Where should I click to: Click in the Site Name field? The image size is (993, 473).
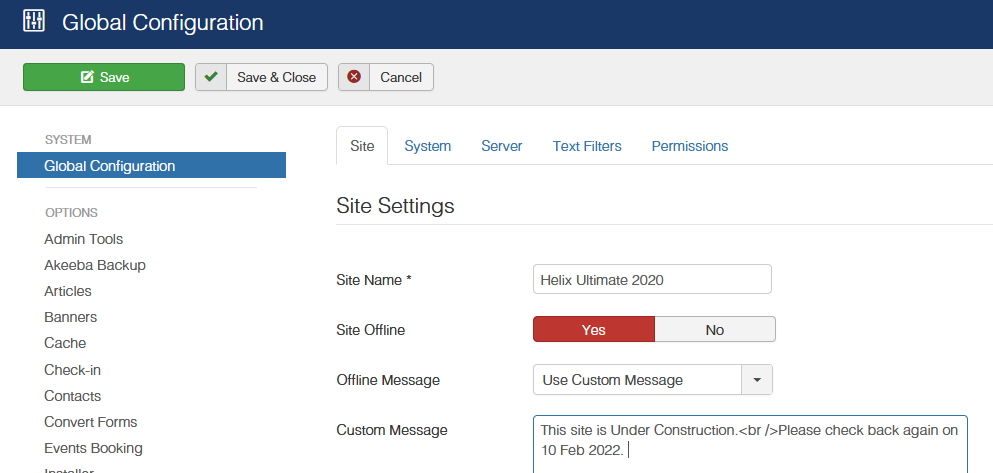[652, 280]
